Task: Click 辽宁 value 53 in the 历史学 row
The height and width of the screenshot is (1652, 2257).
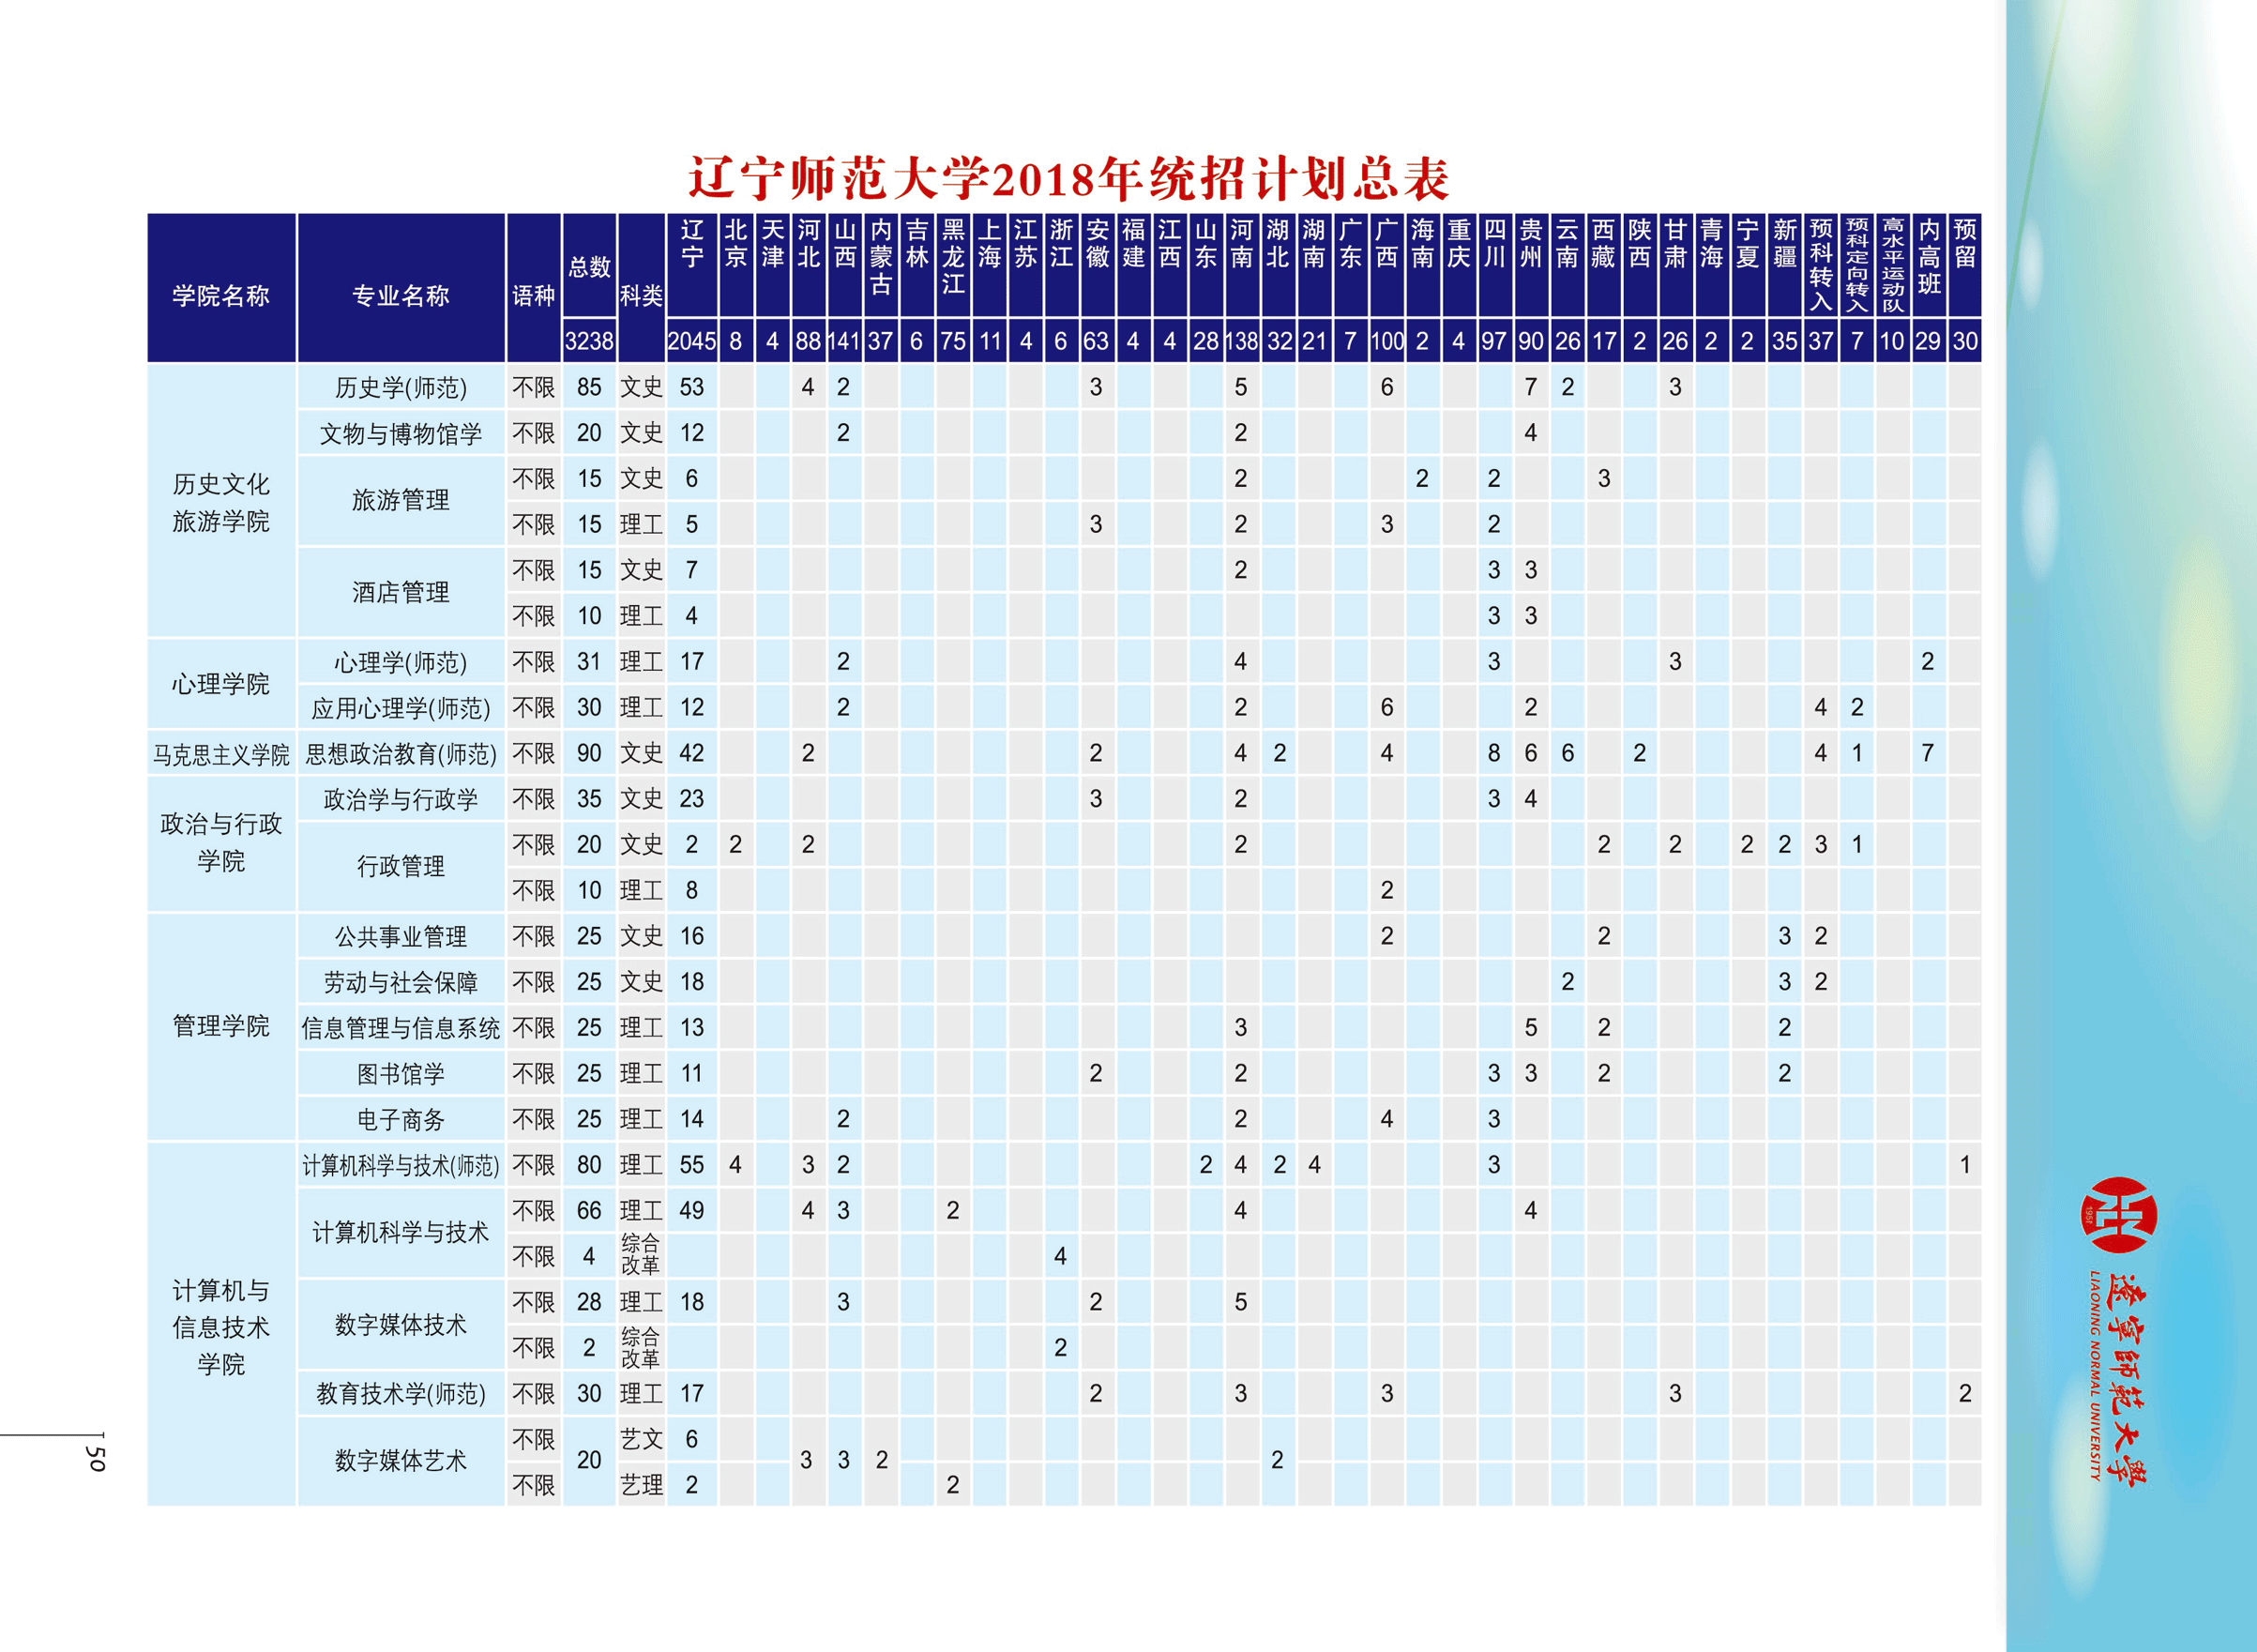Action: point(692,387)
